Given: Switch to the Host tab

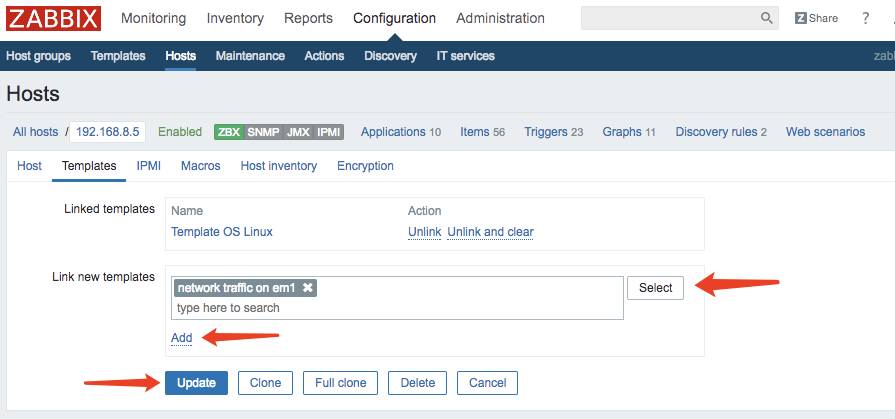Looking at the screenshot, I should [x=29, y=166].
